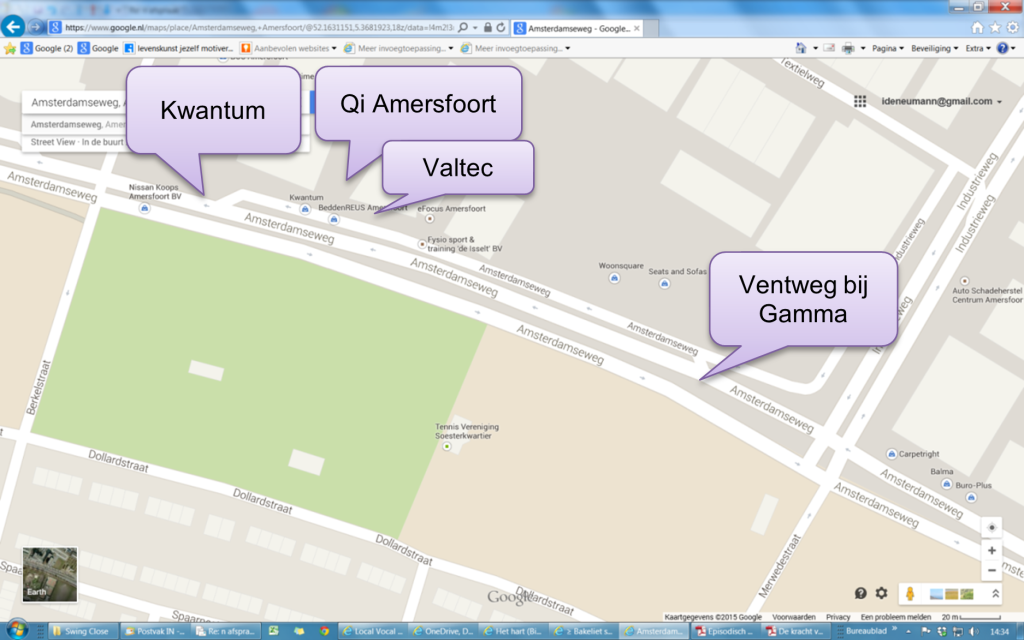Image resolution: width=1024 pixels, height=640 pixels.
Task: Open the Google (2) bookmark
Action: pyautogui.click(x=46, y=48)
